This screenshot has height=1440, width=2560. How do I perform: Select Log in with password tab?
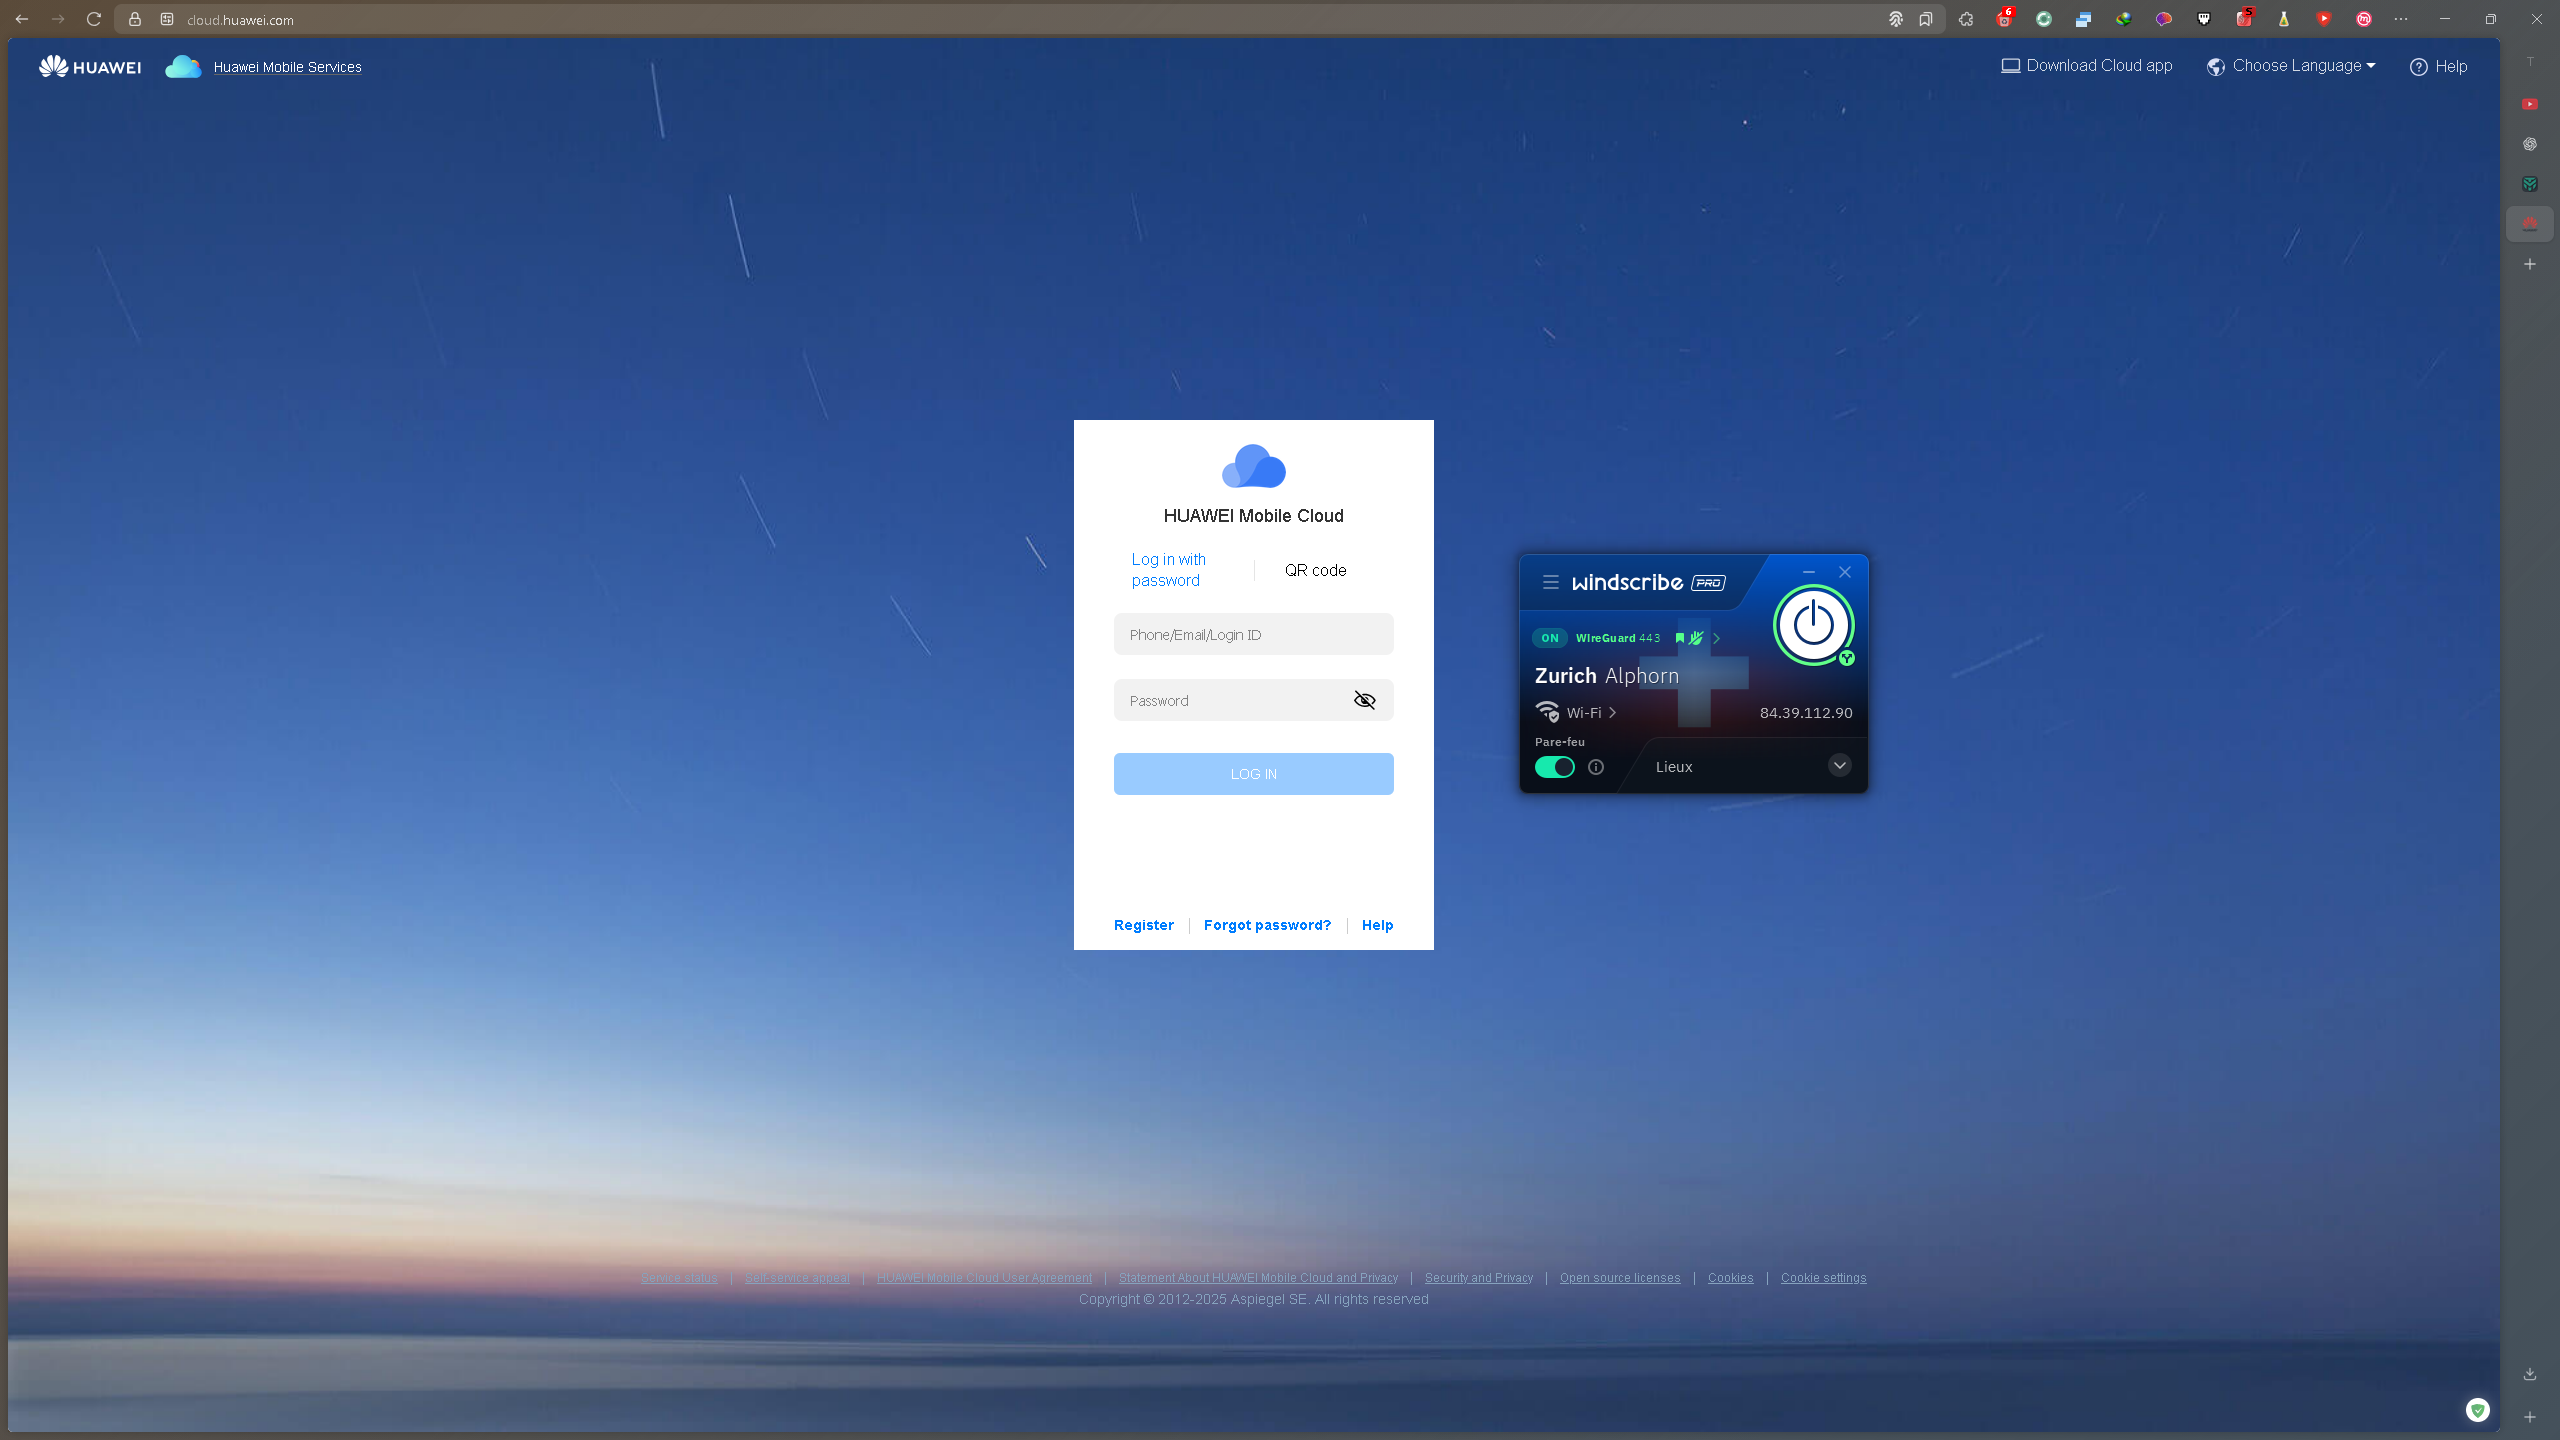1168,570
